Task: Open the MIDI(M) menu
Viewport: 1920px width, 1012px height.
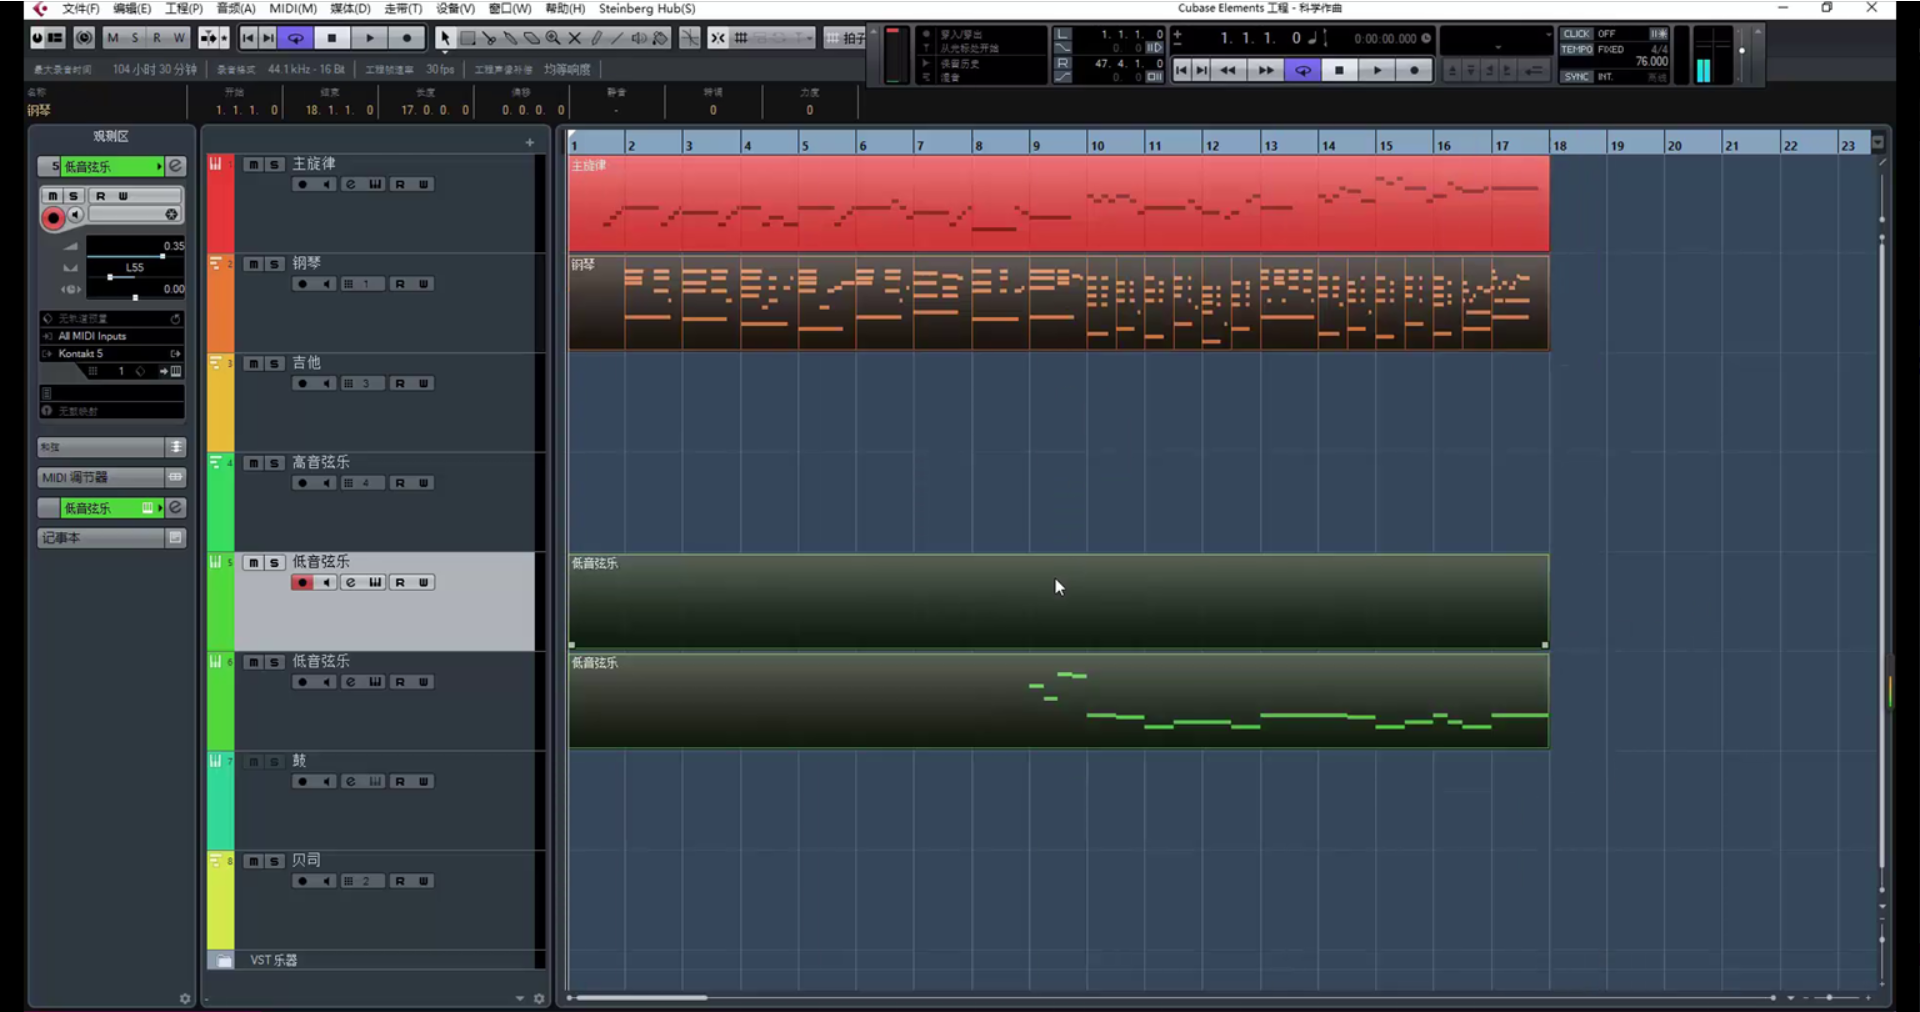Action: point(293,8)
